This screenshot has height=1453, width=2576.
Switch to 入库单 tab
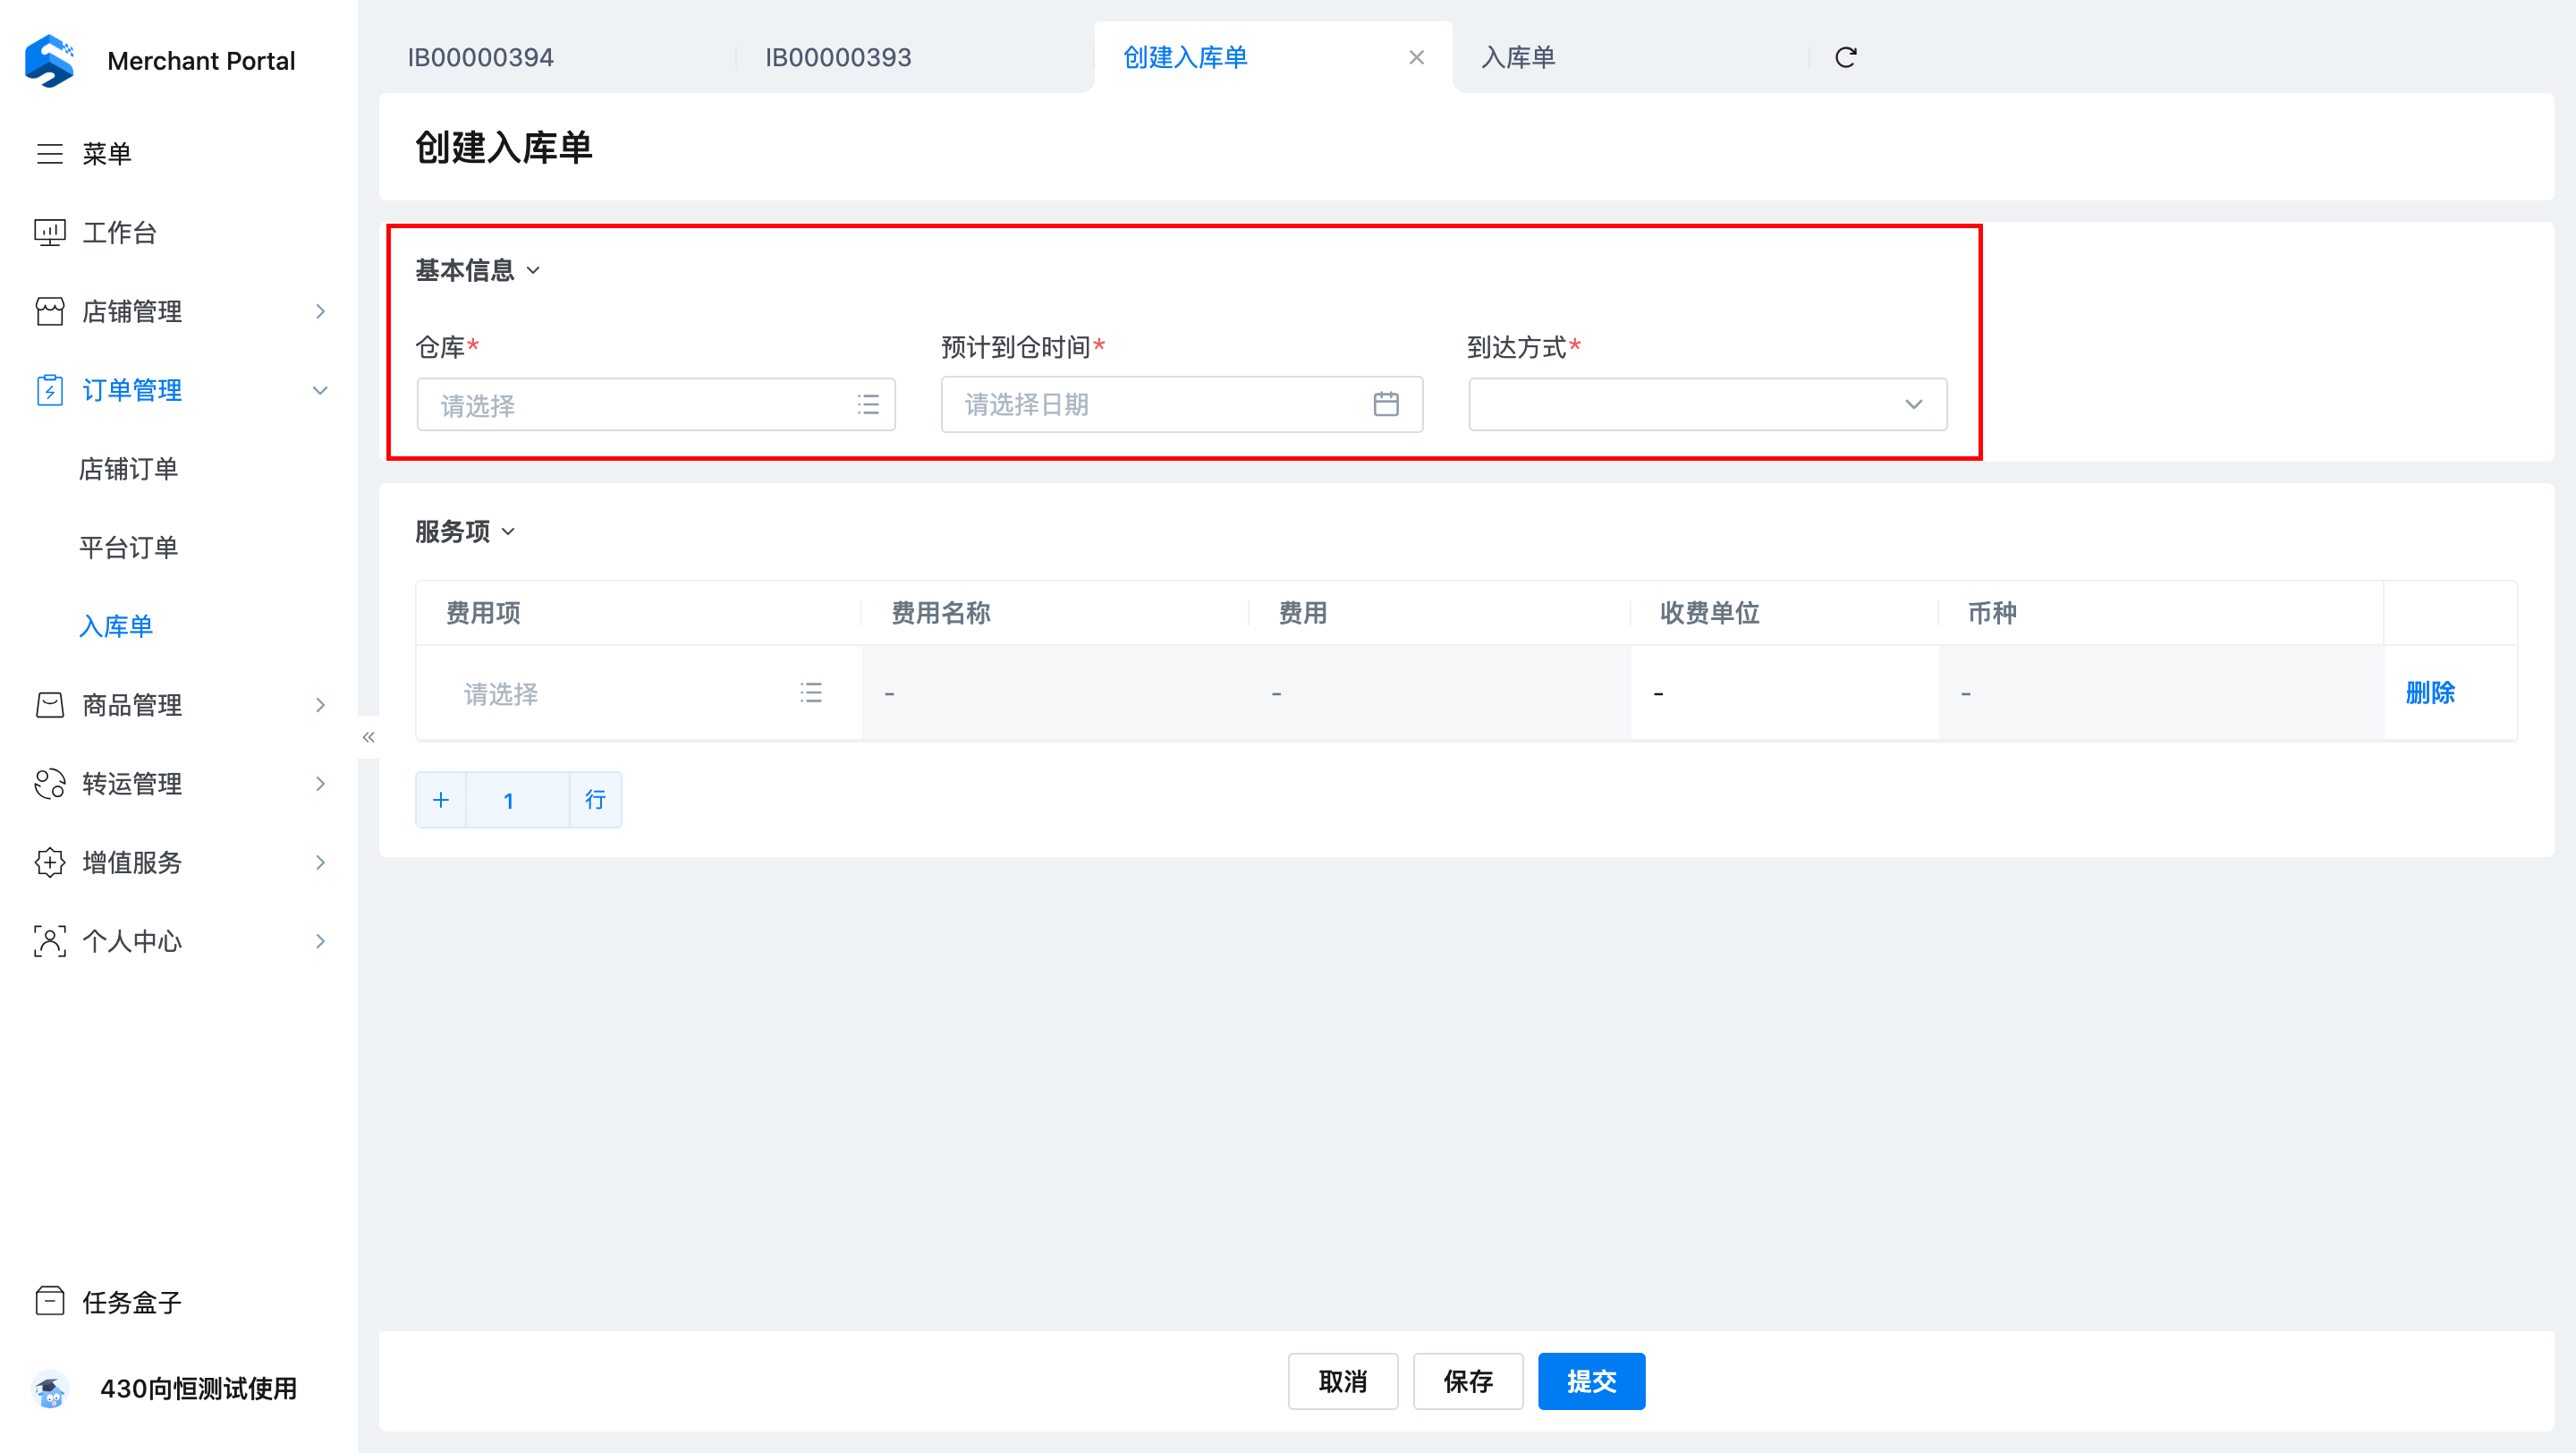[1517, 58]
